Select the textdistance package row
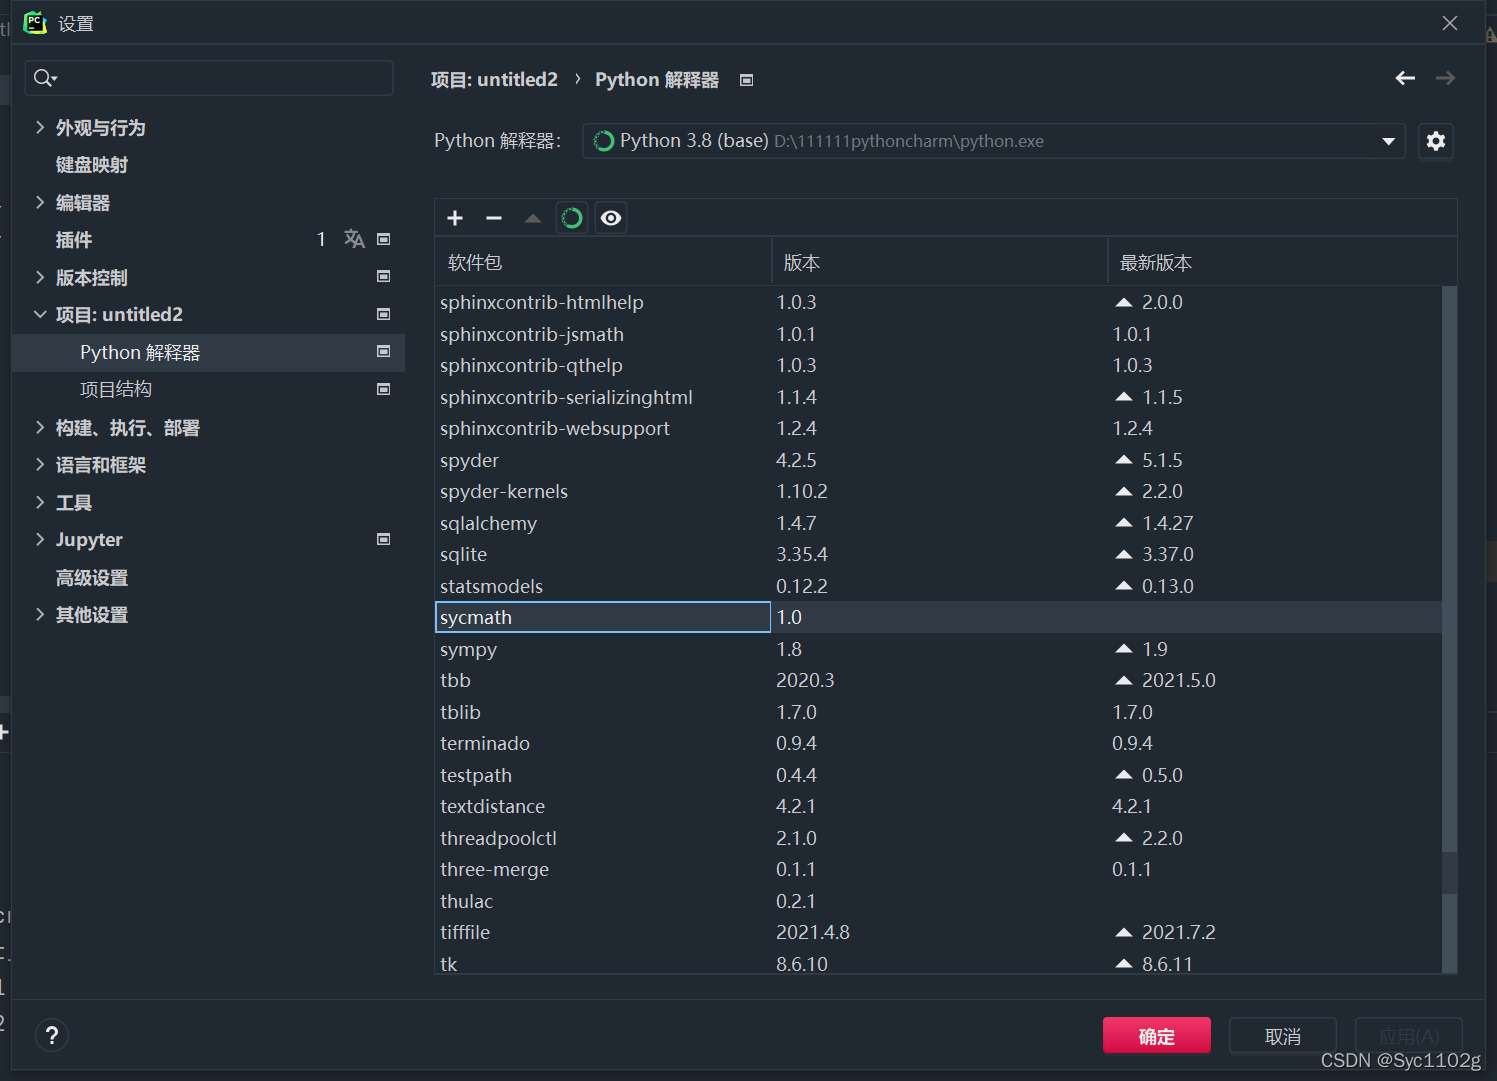Image resolution: width=1497 pixels, height=1081 pixels. pos(938,806)
